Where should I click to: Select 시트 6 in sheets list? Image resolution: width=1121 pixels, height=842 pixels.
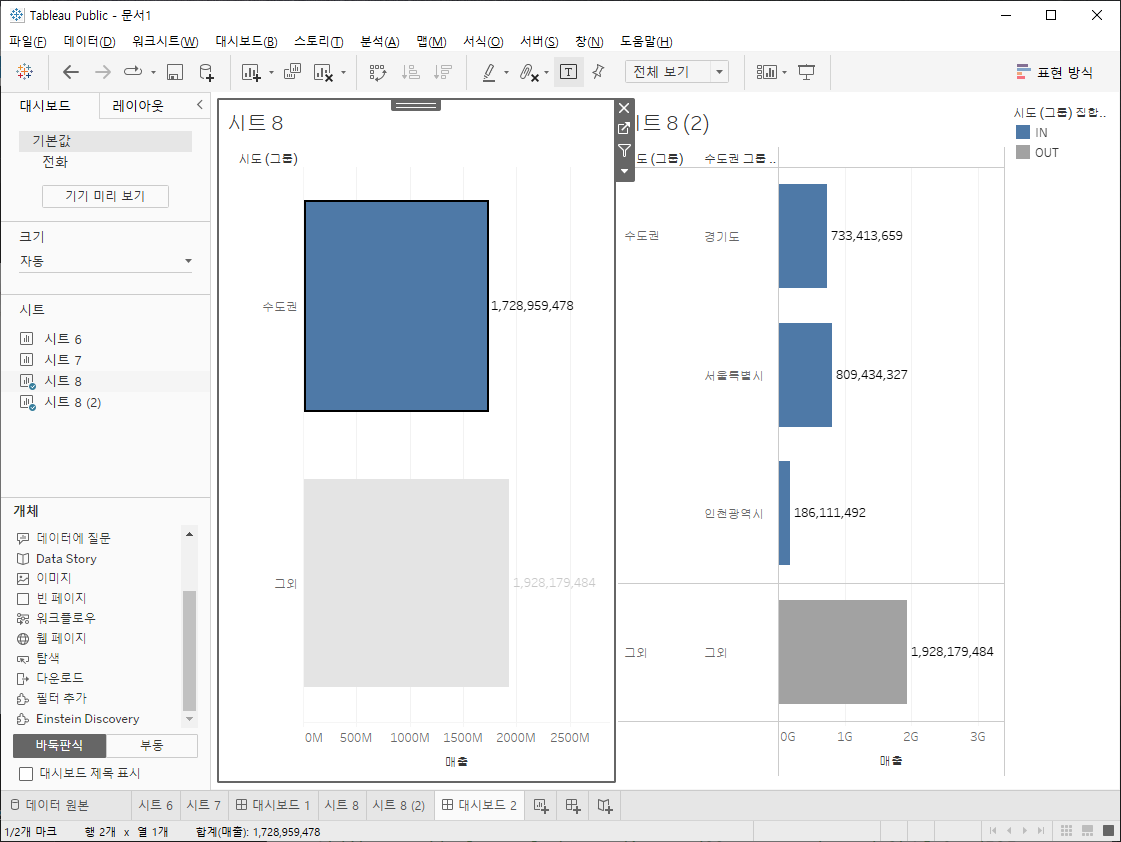point(63,339)
